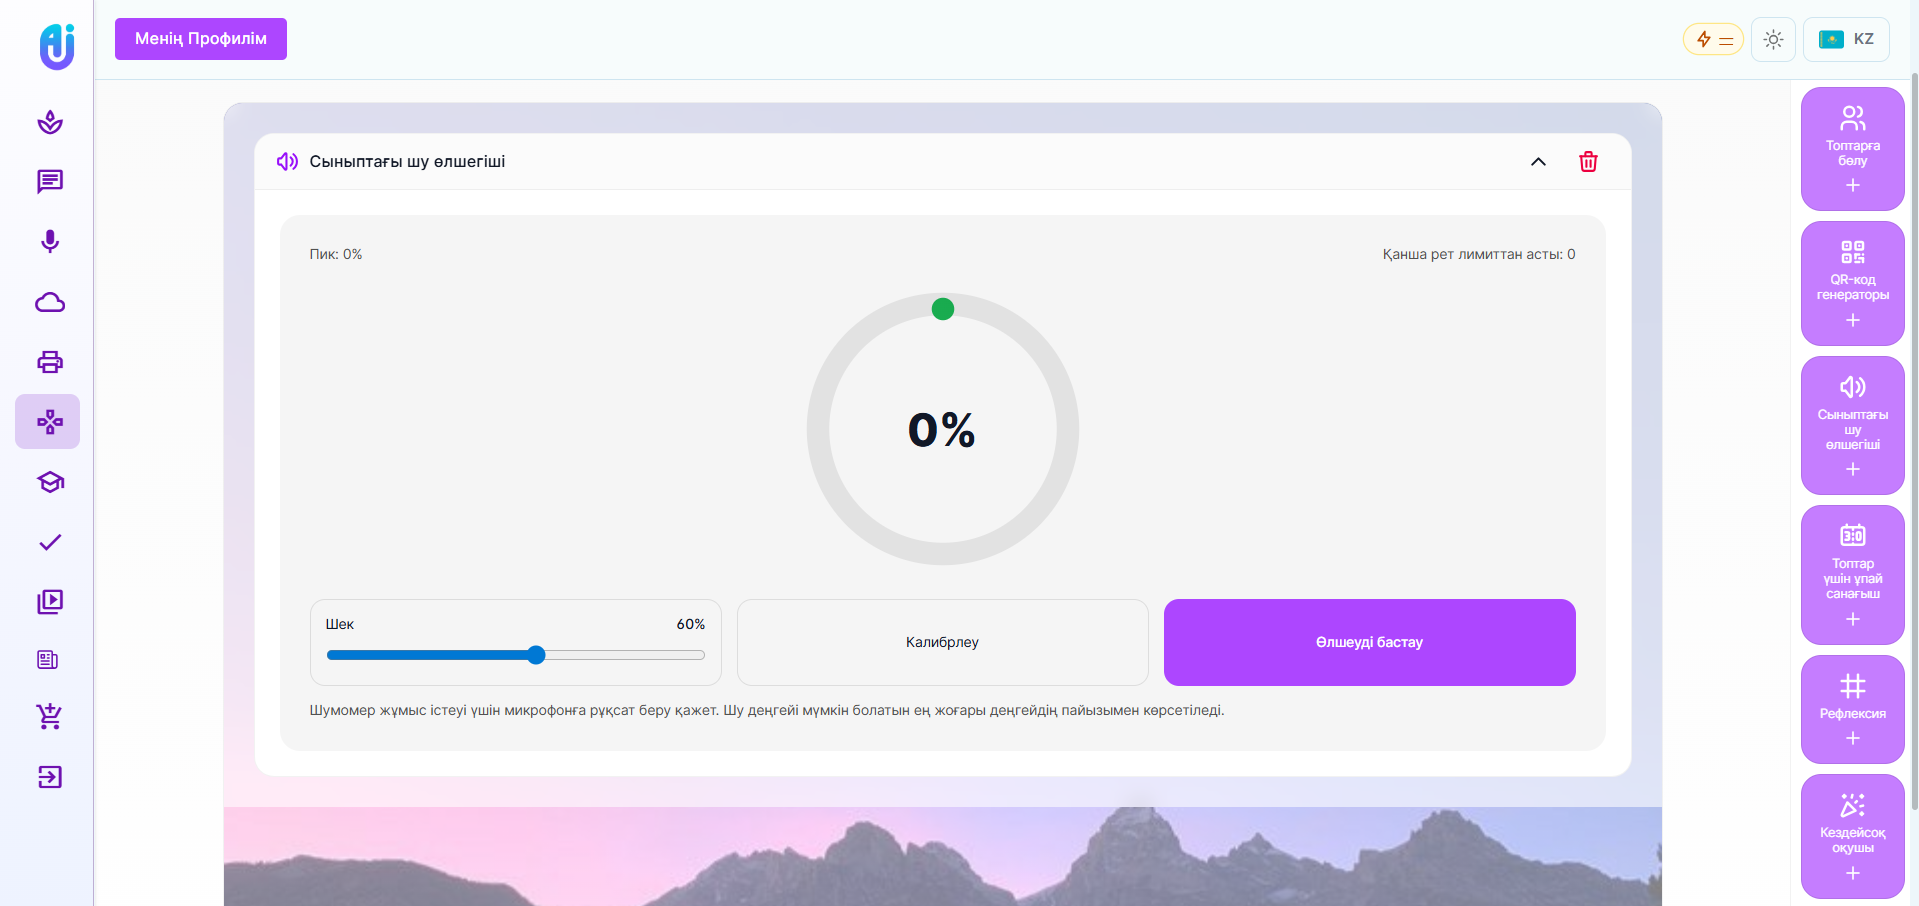Click the microphone icon in left sidebar
This screenshot has height=906, width=1919.
(49, 242)
